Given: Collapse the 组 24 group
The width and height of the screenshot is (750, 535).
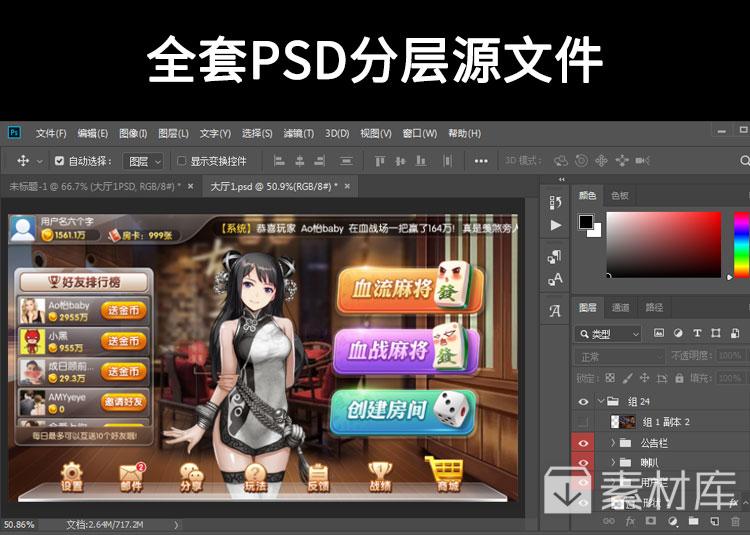Looking at the screenshot, I should tap(601, 401).
